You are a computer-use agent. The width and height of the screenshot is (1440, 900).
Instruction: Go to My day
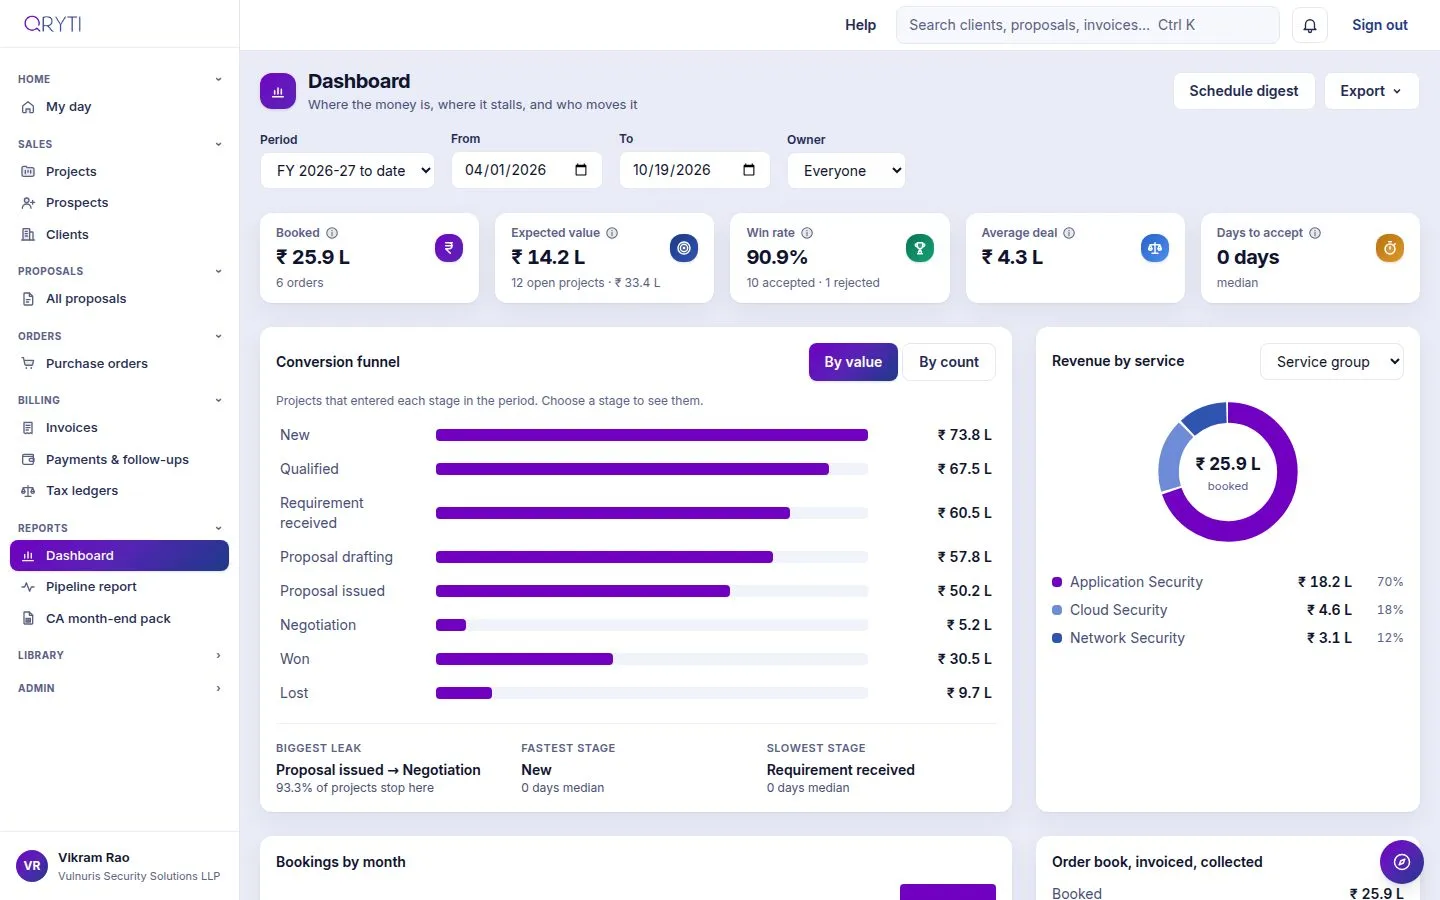coord(119,107)
